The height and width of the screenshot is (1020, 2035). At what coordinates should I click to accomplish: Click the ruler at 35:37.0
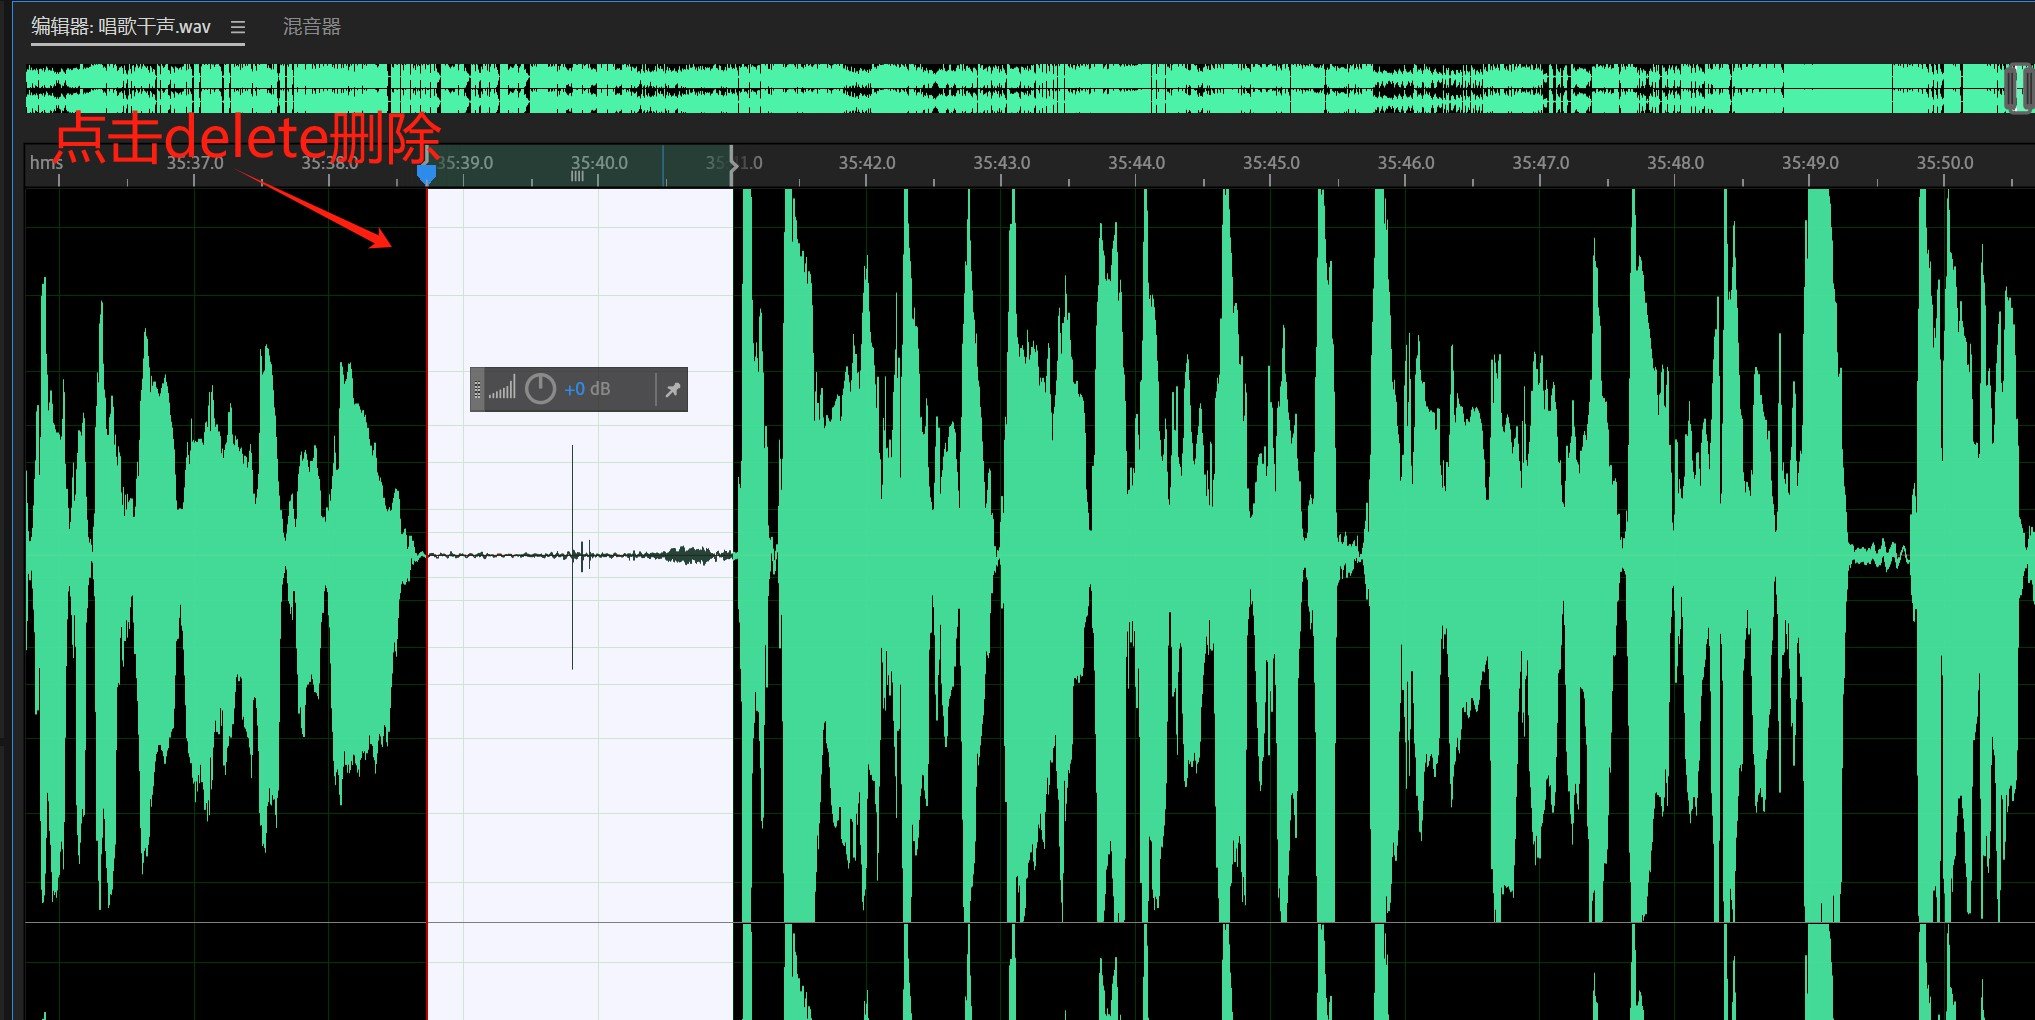pos(195,163)
